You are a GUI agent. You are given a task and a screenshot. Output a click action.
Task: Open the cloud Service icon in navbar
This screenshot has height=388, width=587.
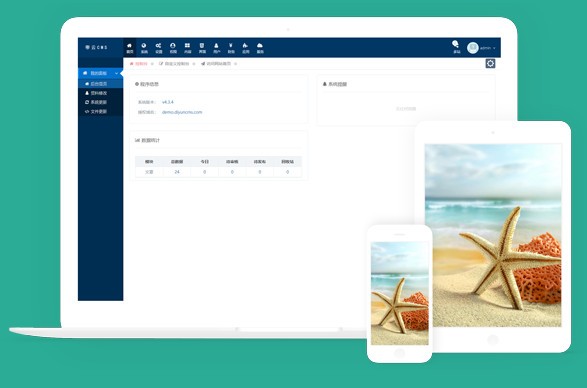click(260, 48)
